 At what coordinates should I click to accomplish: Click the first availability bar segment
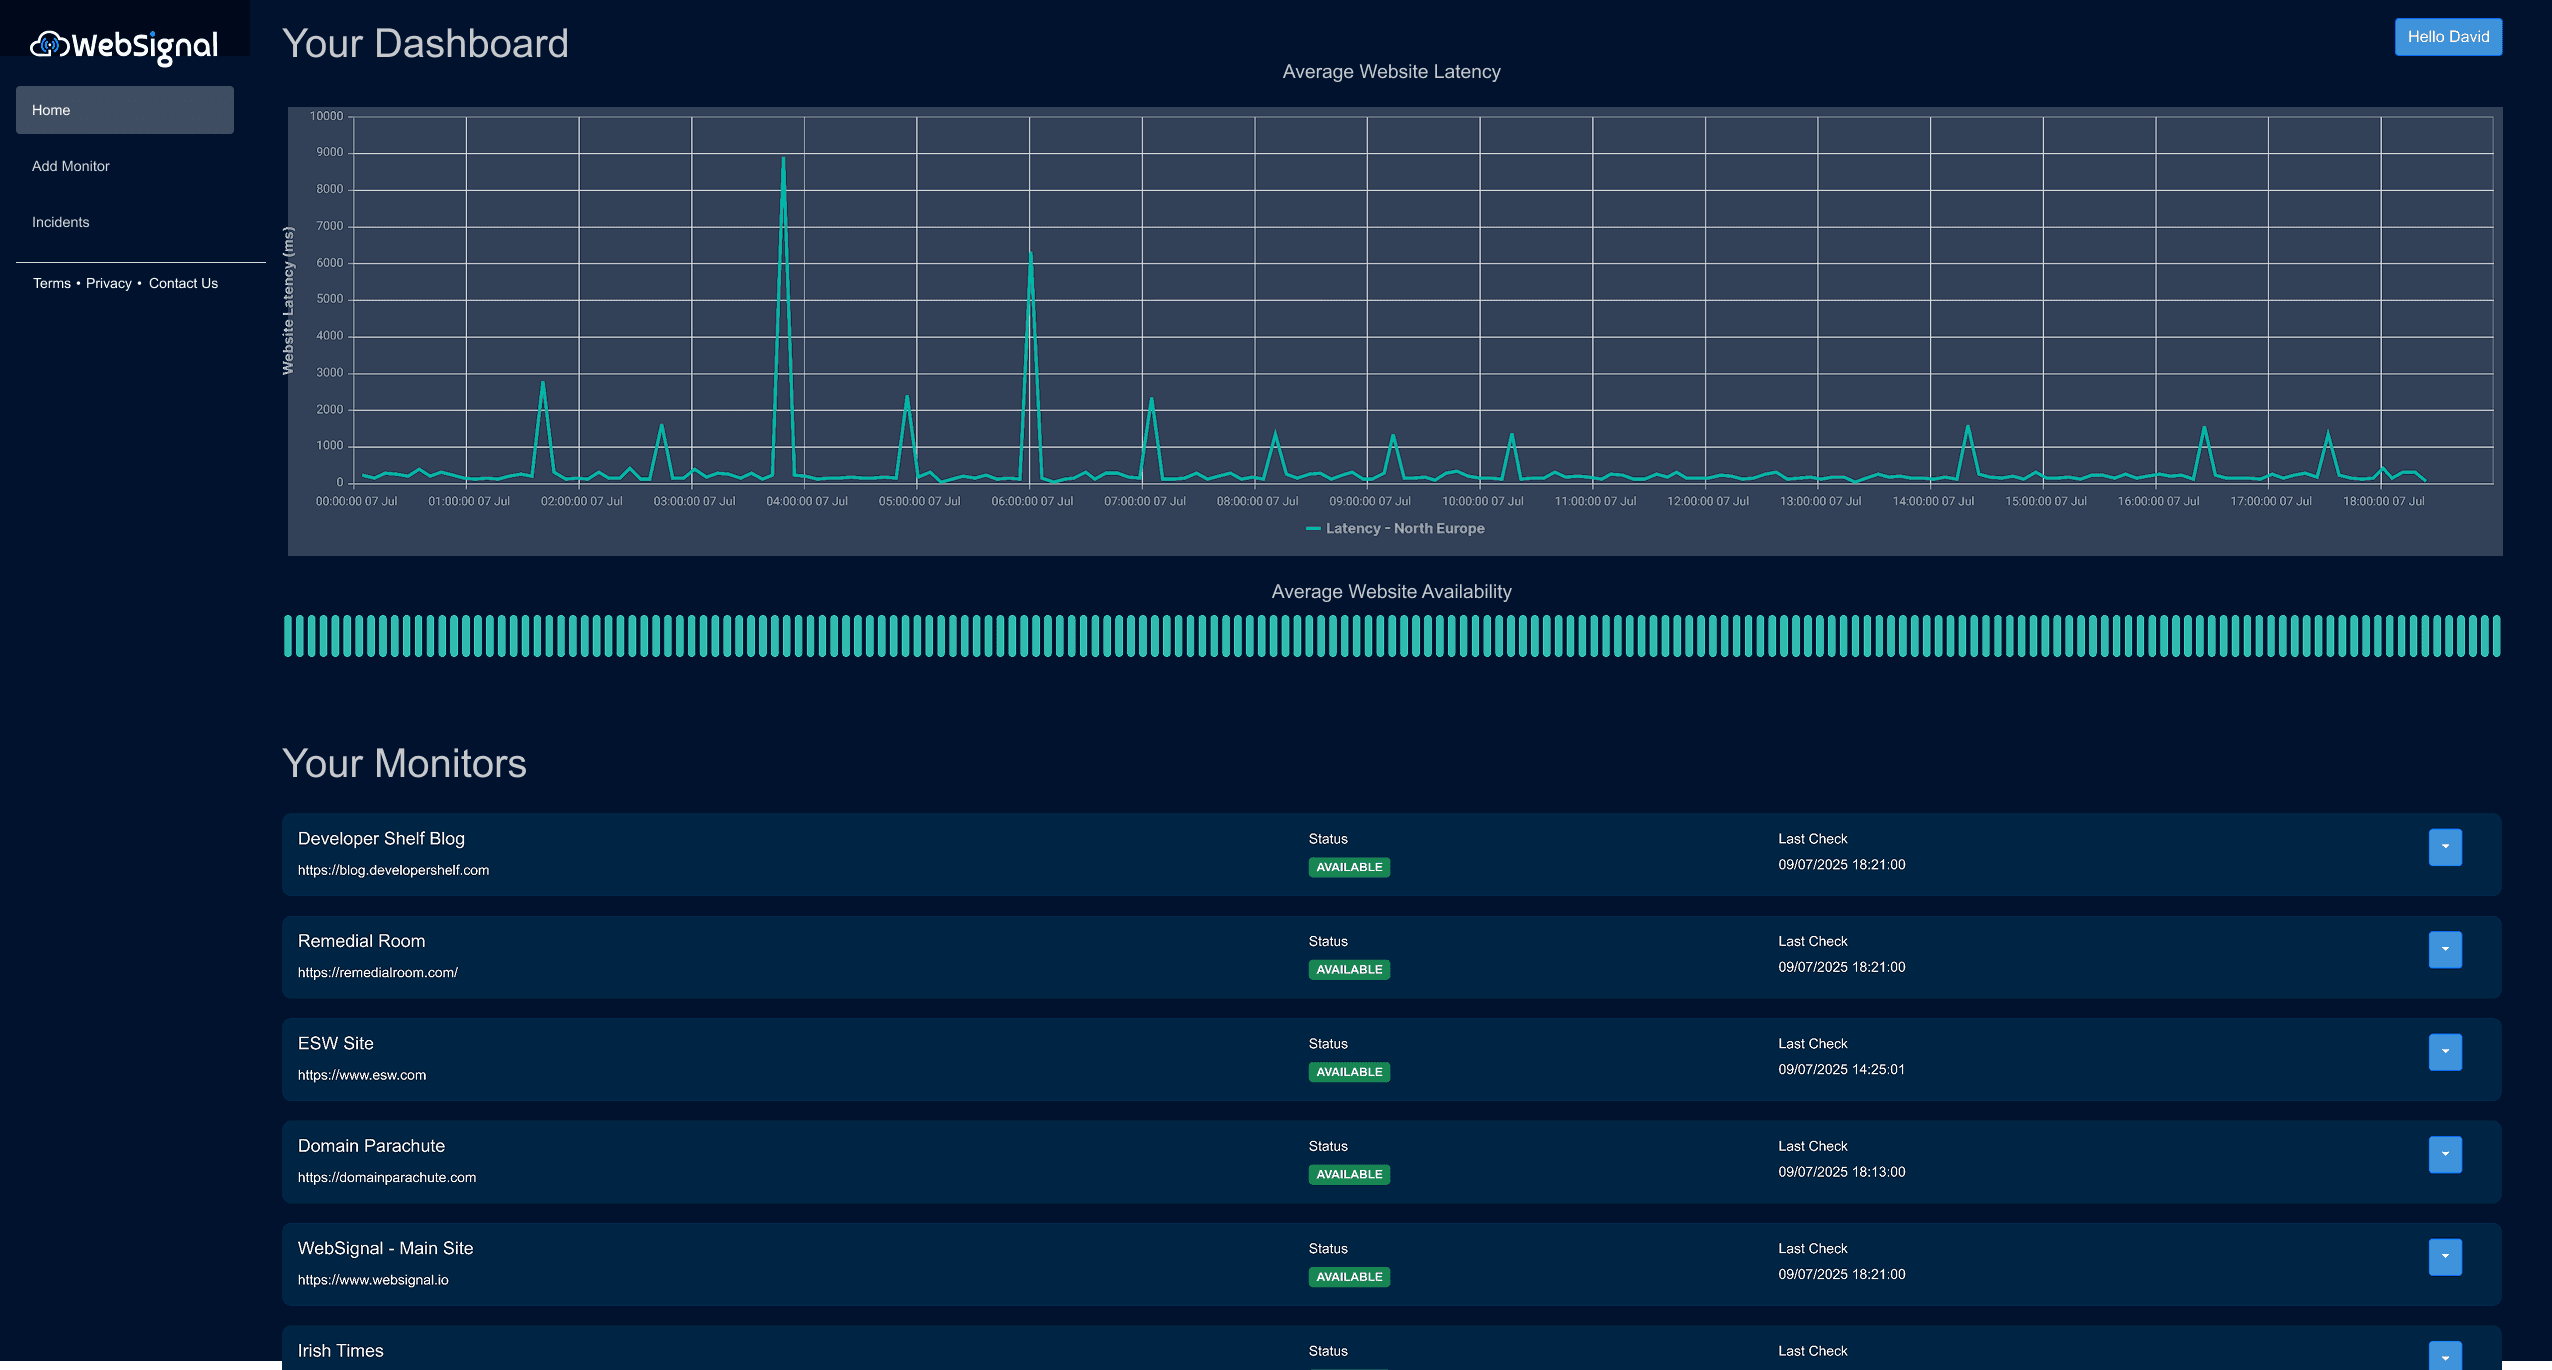[288, 636]
